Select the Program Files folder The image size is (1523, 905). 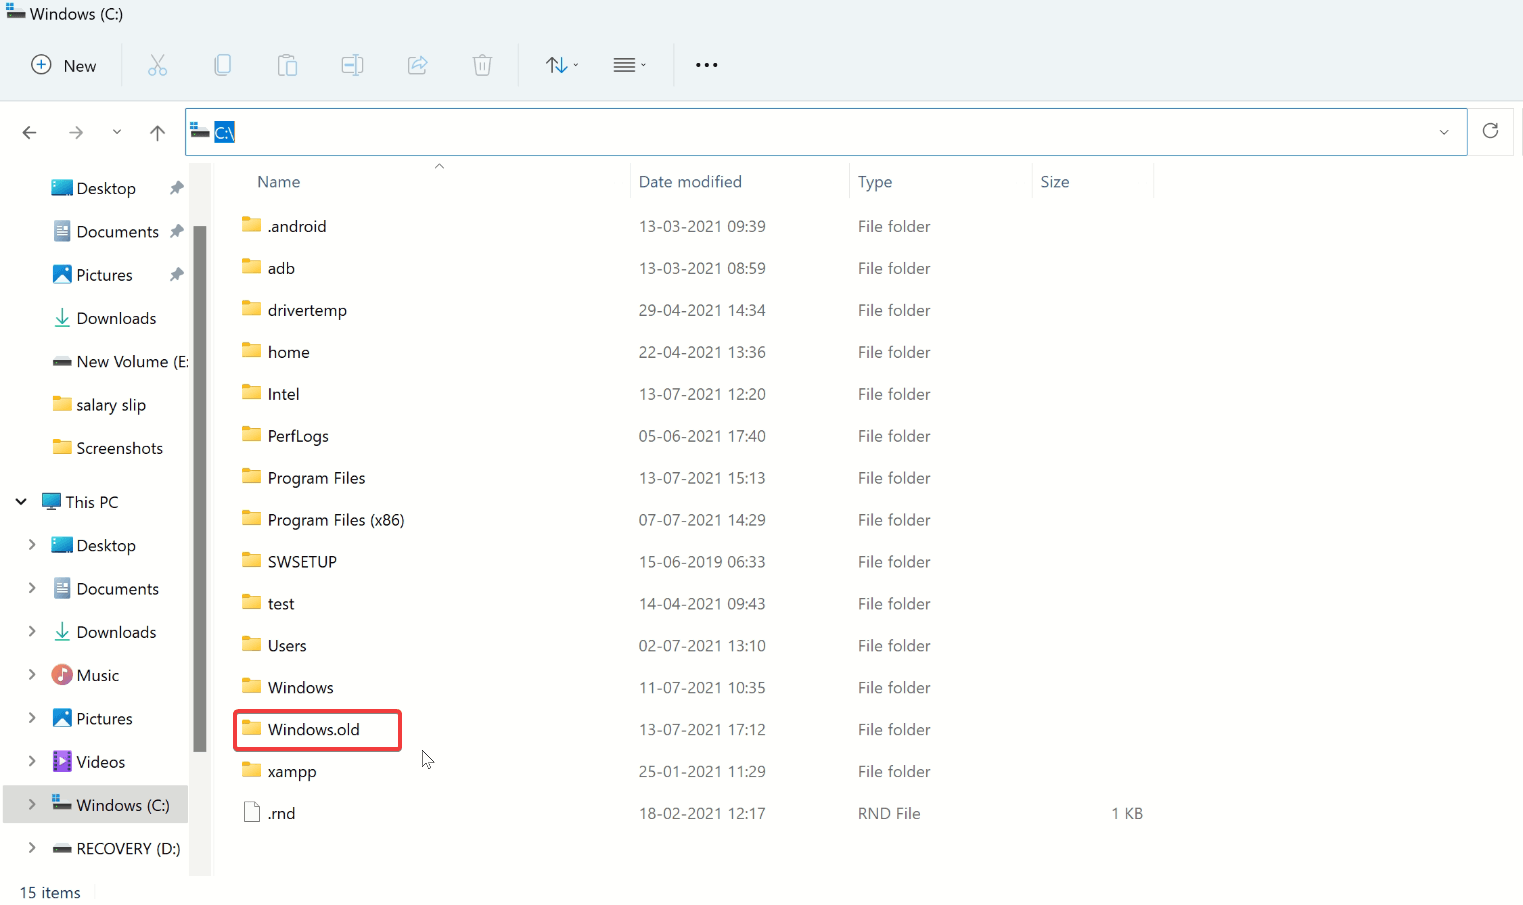click(316, 478)
